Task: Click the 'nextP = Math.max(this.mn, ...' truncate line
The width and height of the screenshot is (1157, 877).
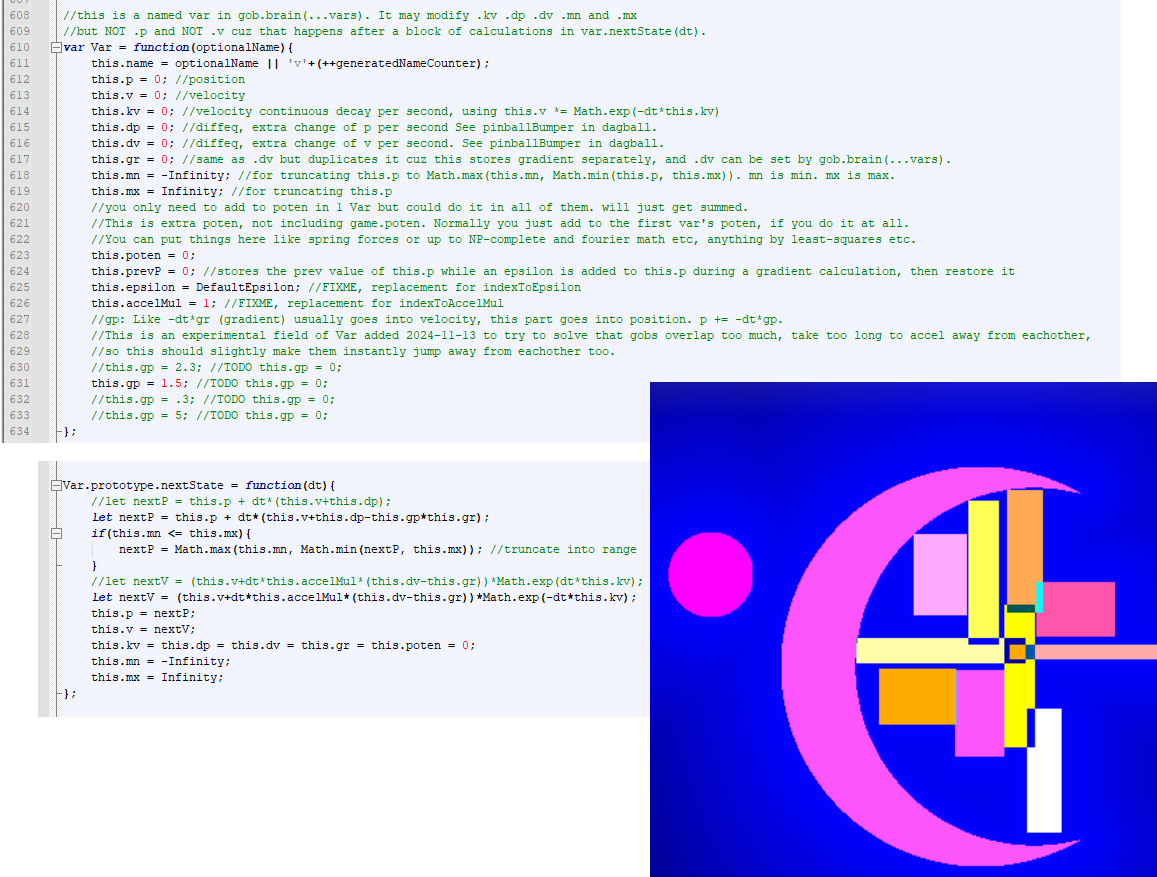Action: pos(378,550)
